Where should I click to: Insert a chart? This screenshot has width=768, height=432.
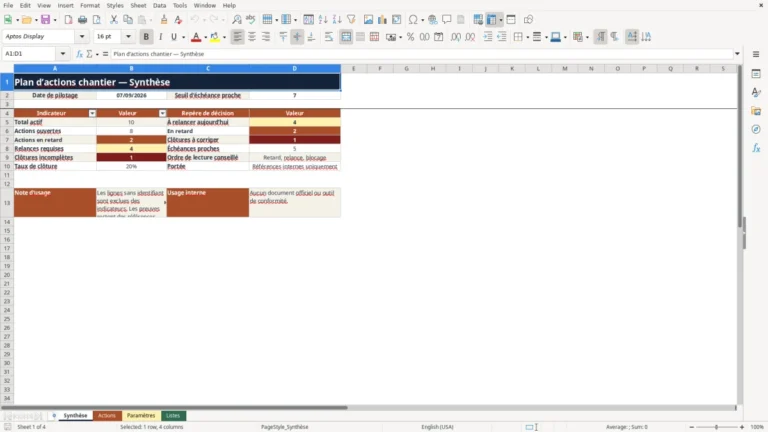tap(383, 20)
